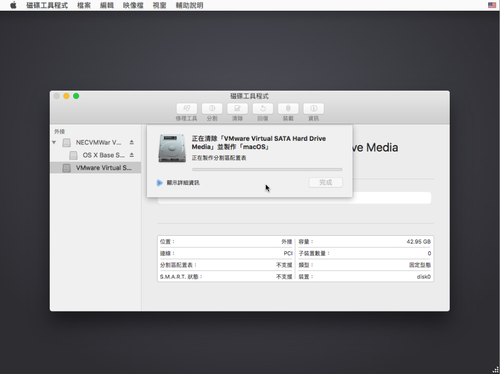
Task: Click the 固定型態 type value
Action: (x=420, y=265)
